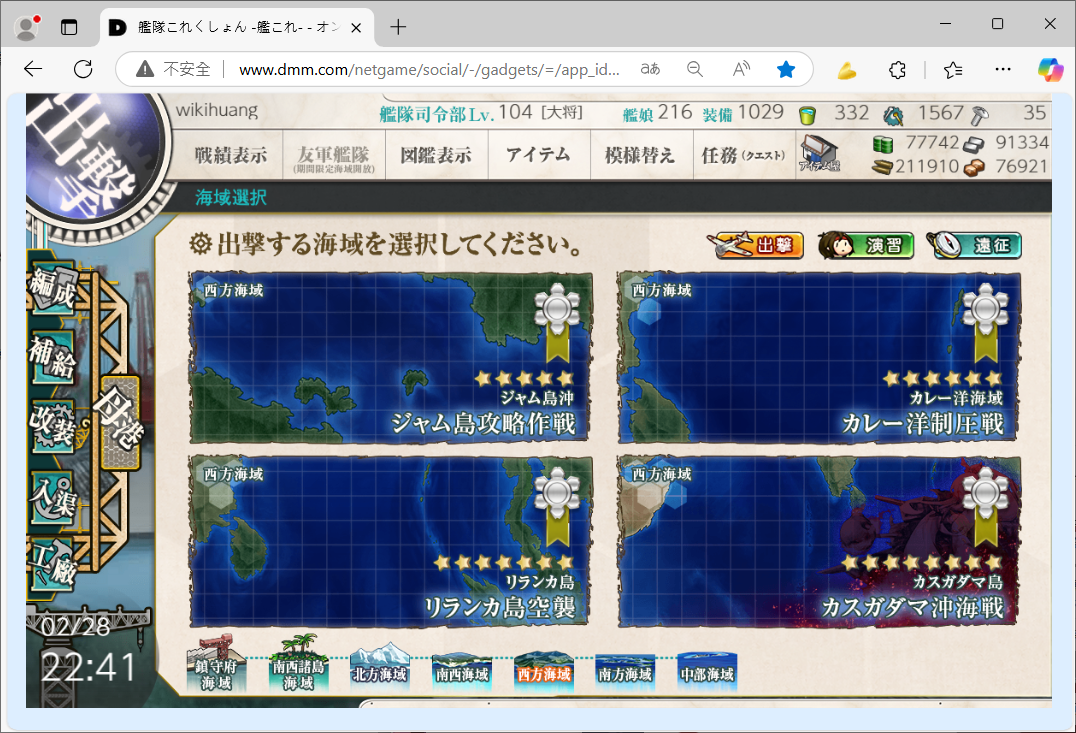Click the development material gear icon
Screen dimensions: 1076x733
[x=893, y=115]
